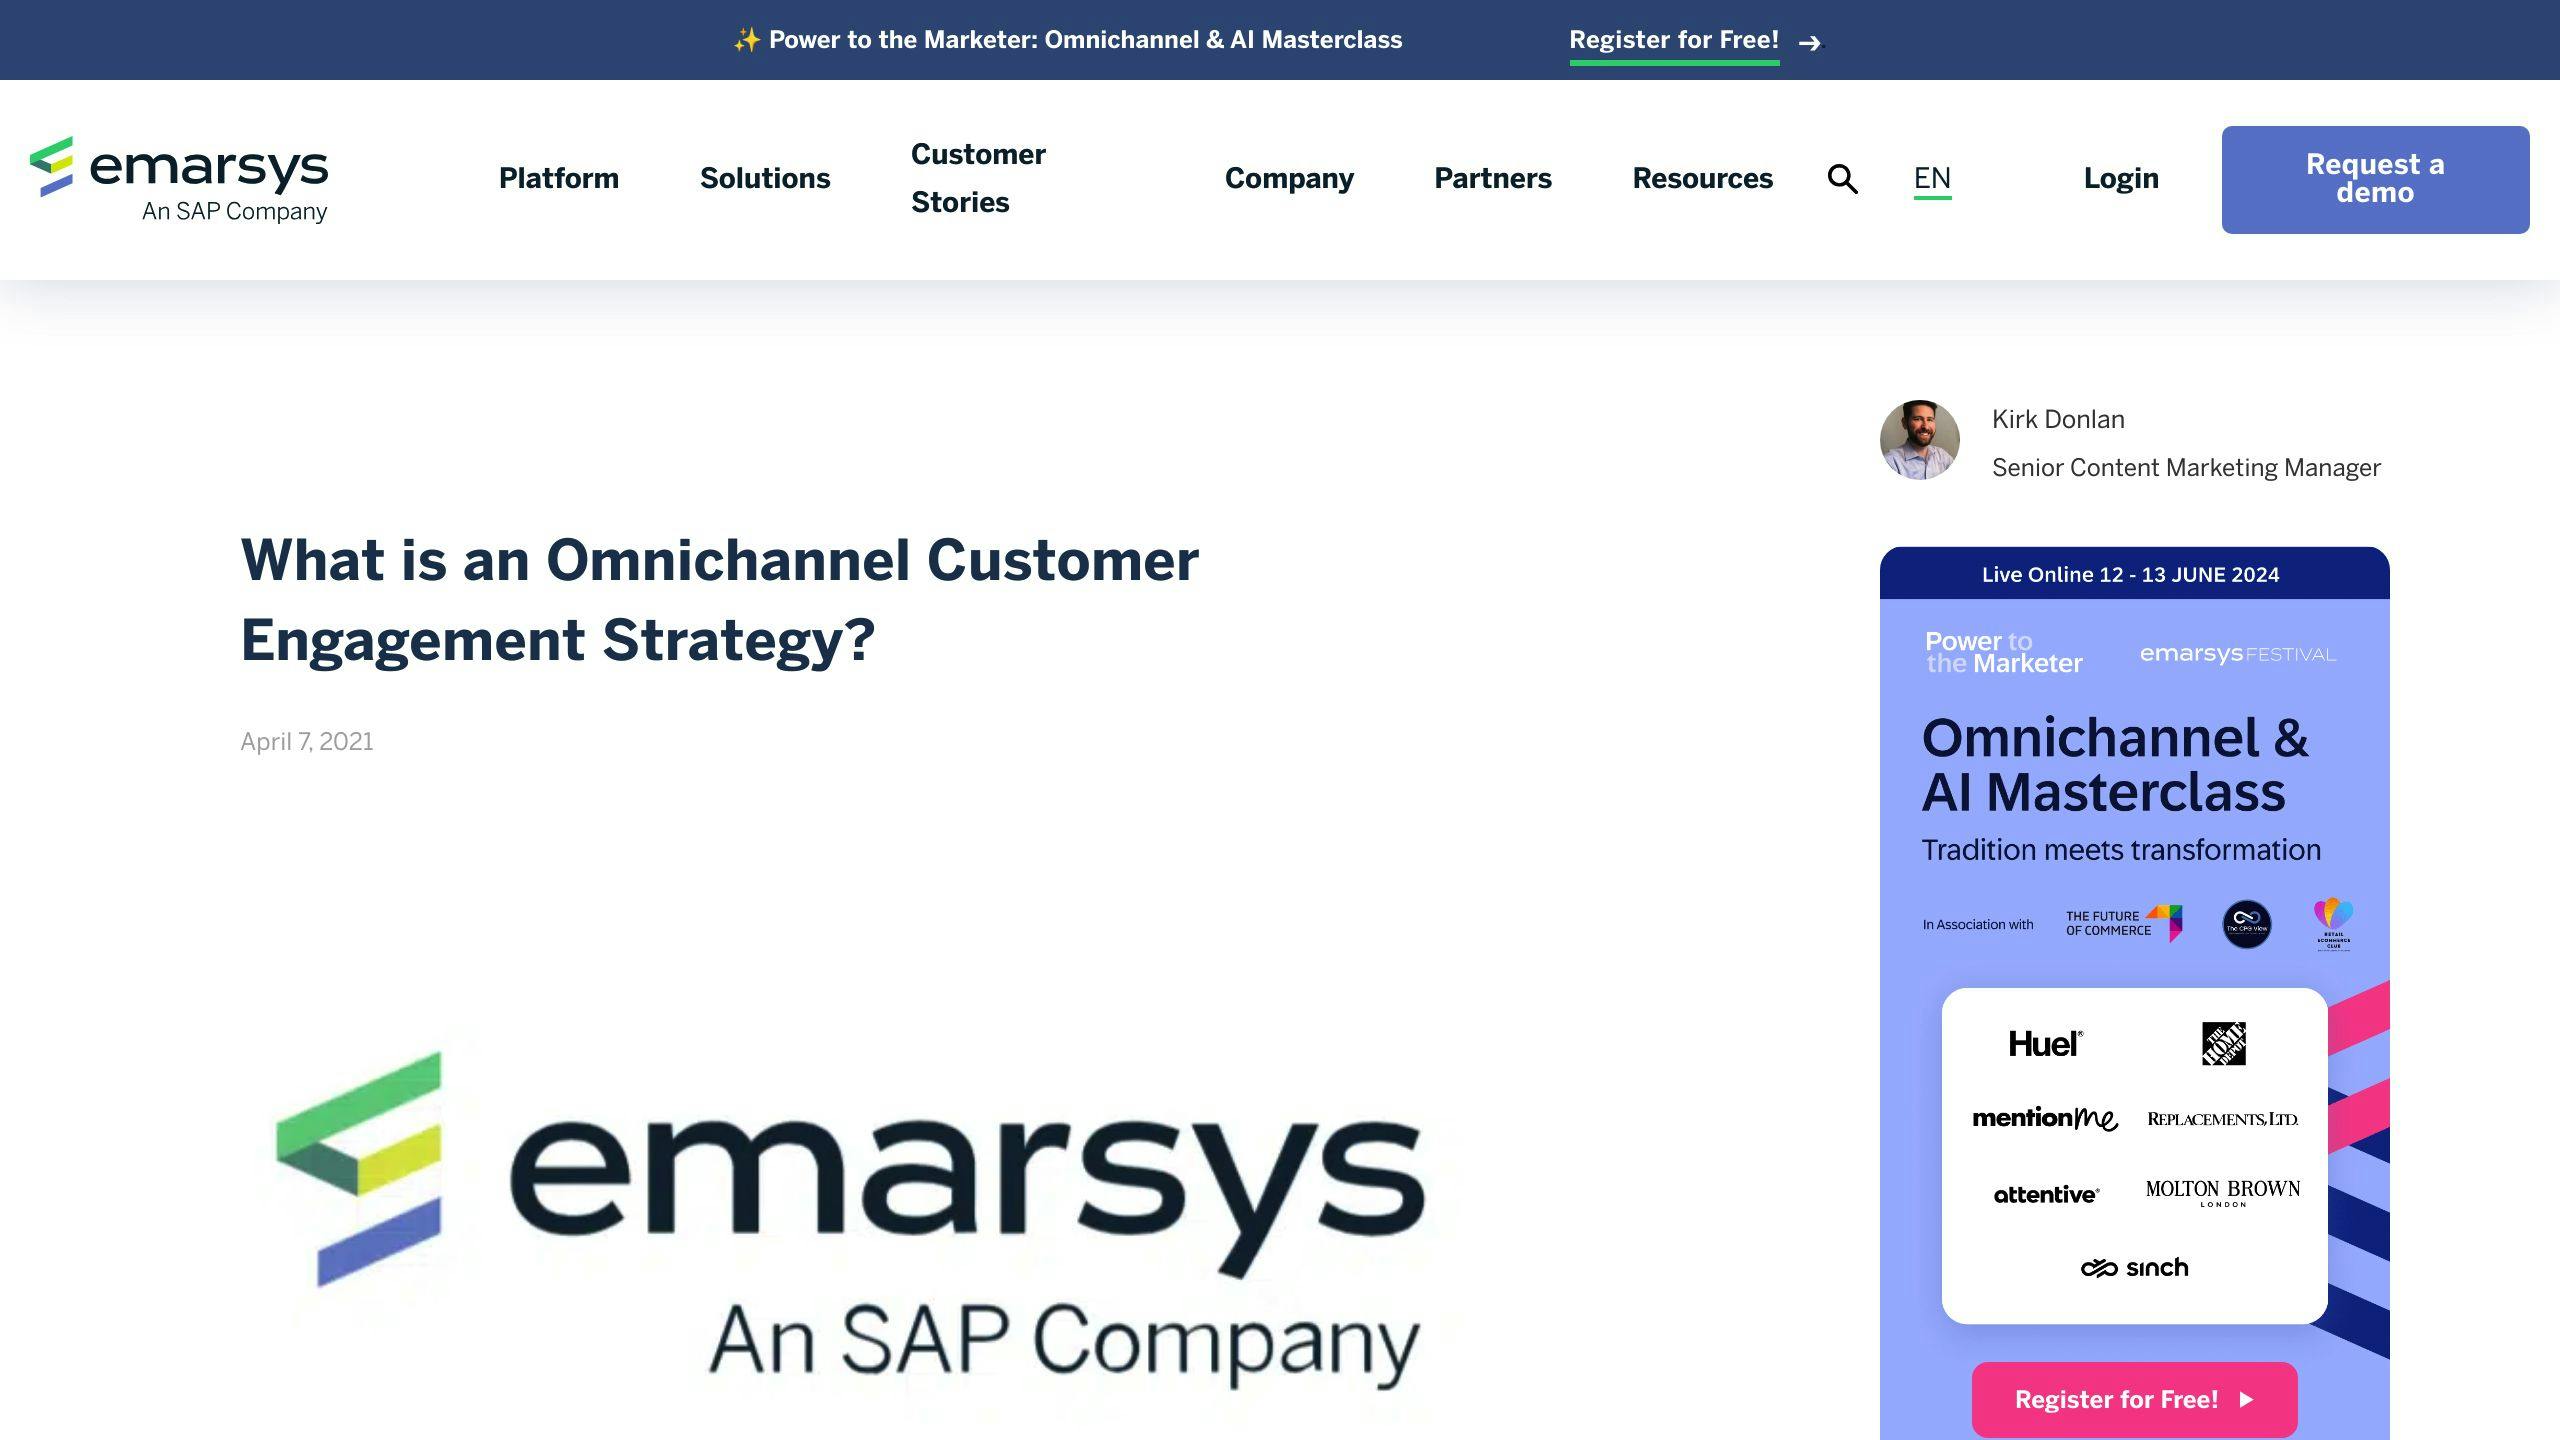Click the search magnifying glass icon
The height and width of the screenshot is (1440, 2560).
[1844, 178]
